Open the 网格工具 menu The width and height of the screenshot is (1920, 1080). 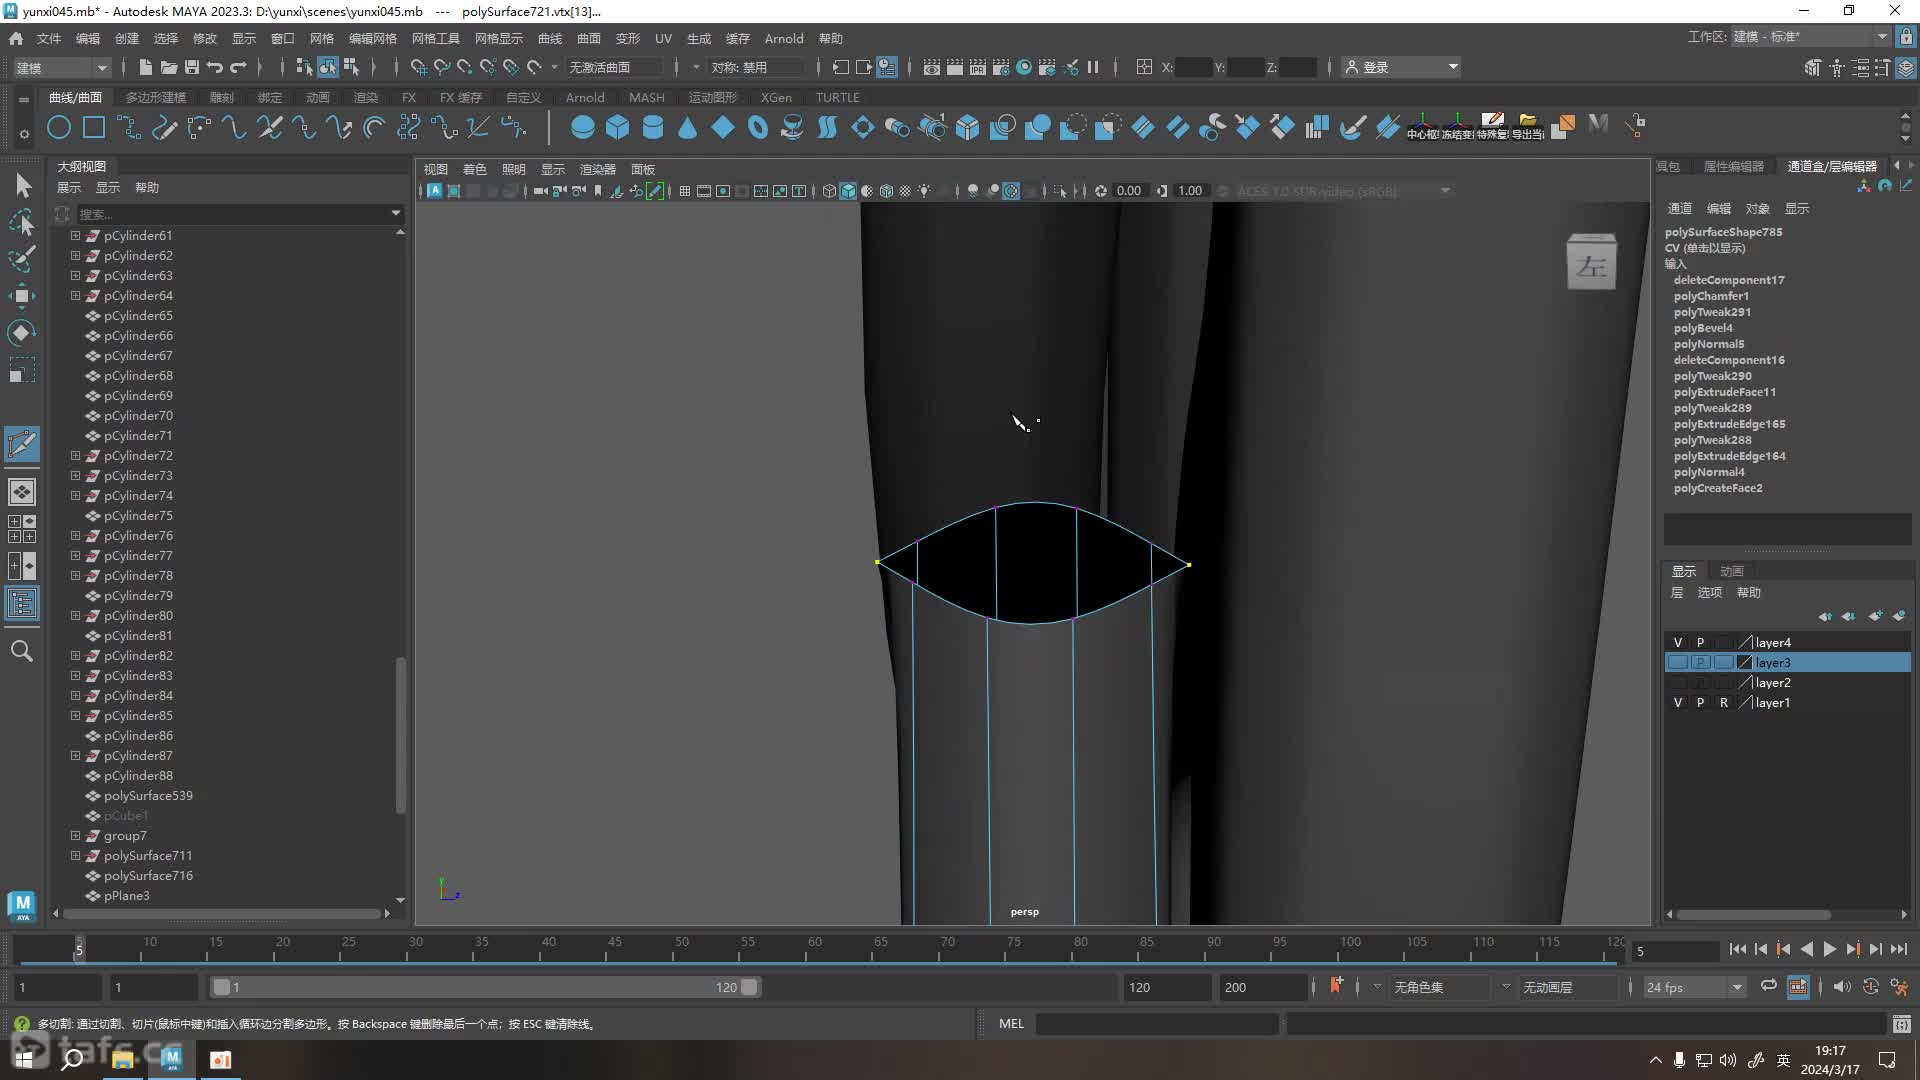435,38
